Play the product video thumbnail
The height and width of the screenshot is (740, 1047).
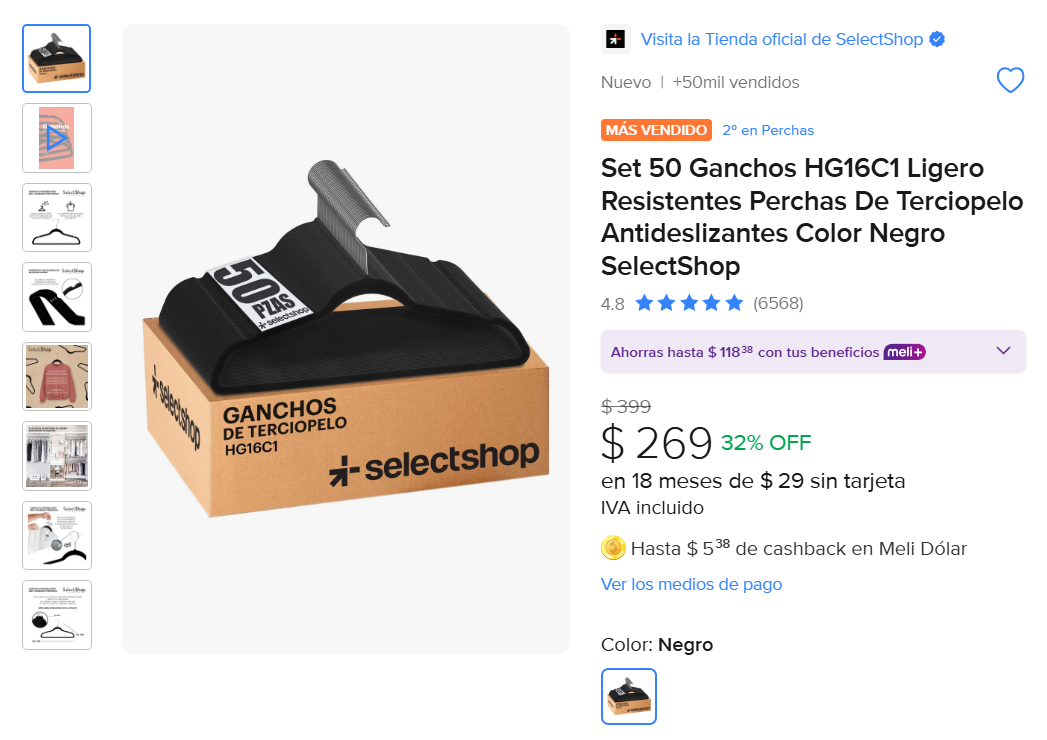(57, 138)
